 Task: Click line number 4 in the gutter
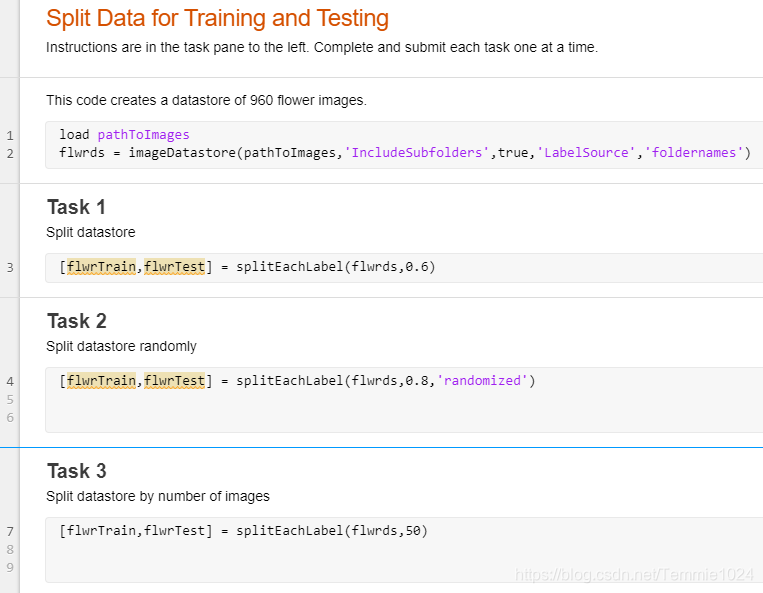(x=10, y=381)
